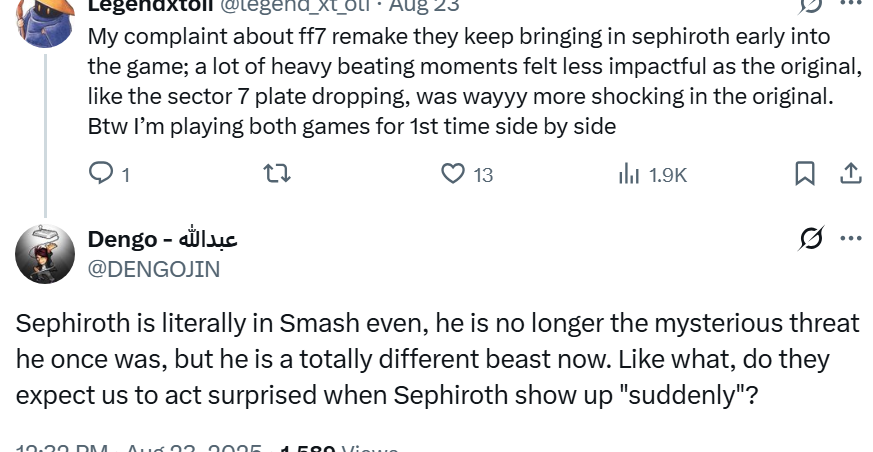
Task: Like the tweet with 13 likes
Action: coord(453,174)
